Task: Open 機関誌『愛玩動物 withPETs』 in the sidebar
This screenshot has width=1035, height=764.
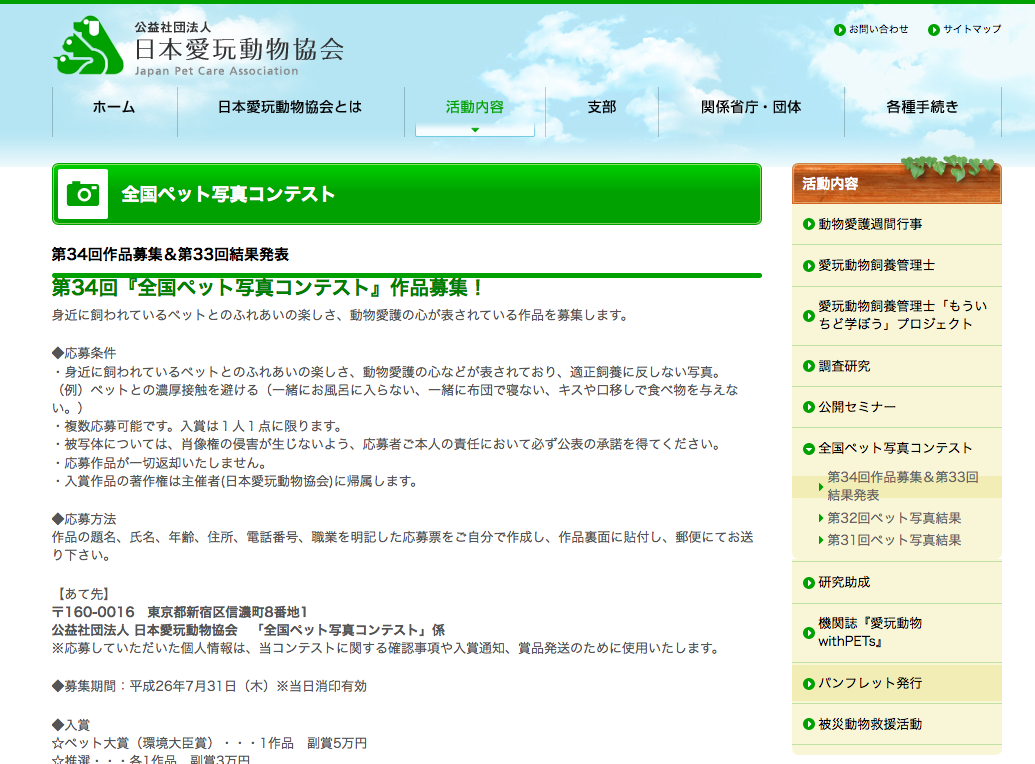Action: point(870,632)
